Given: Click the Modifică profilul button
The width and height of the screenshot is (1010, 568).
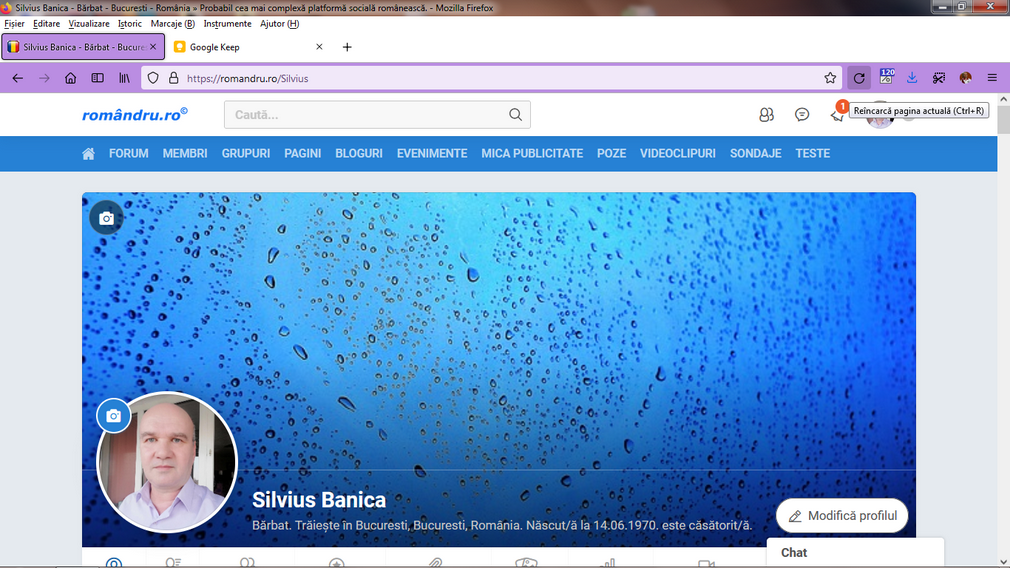Looking at the screenshot, I should coord(842,516).
